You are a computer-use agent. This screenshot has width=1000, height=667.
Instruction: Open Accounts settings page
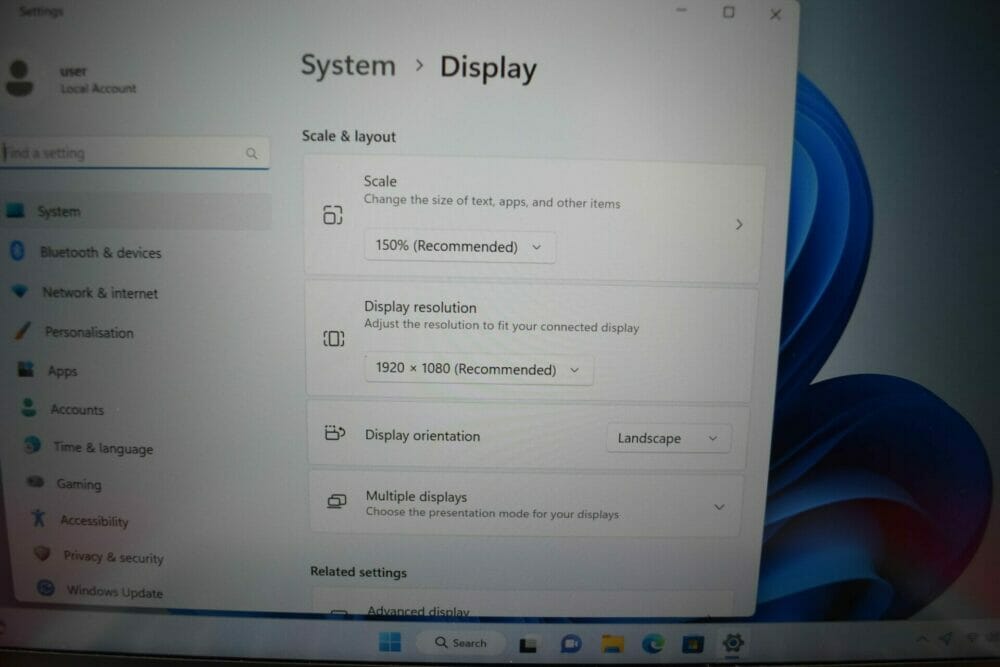tap(77, 409)
